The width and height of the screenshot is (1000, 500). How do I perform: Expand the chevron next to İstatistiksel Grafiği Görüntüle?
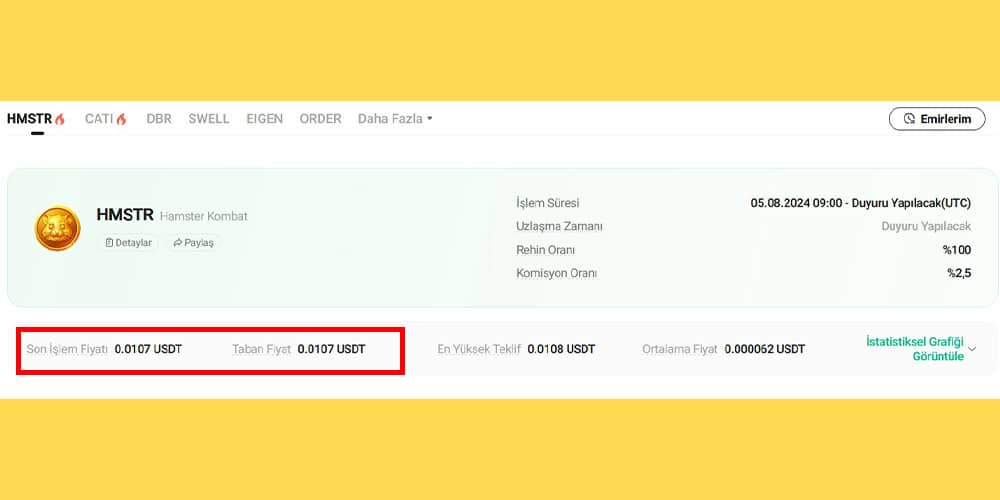972,349
